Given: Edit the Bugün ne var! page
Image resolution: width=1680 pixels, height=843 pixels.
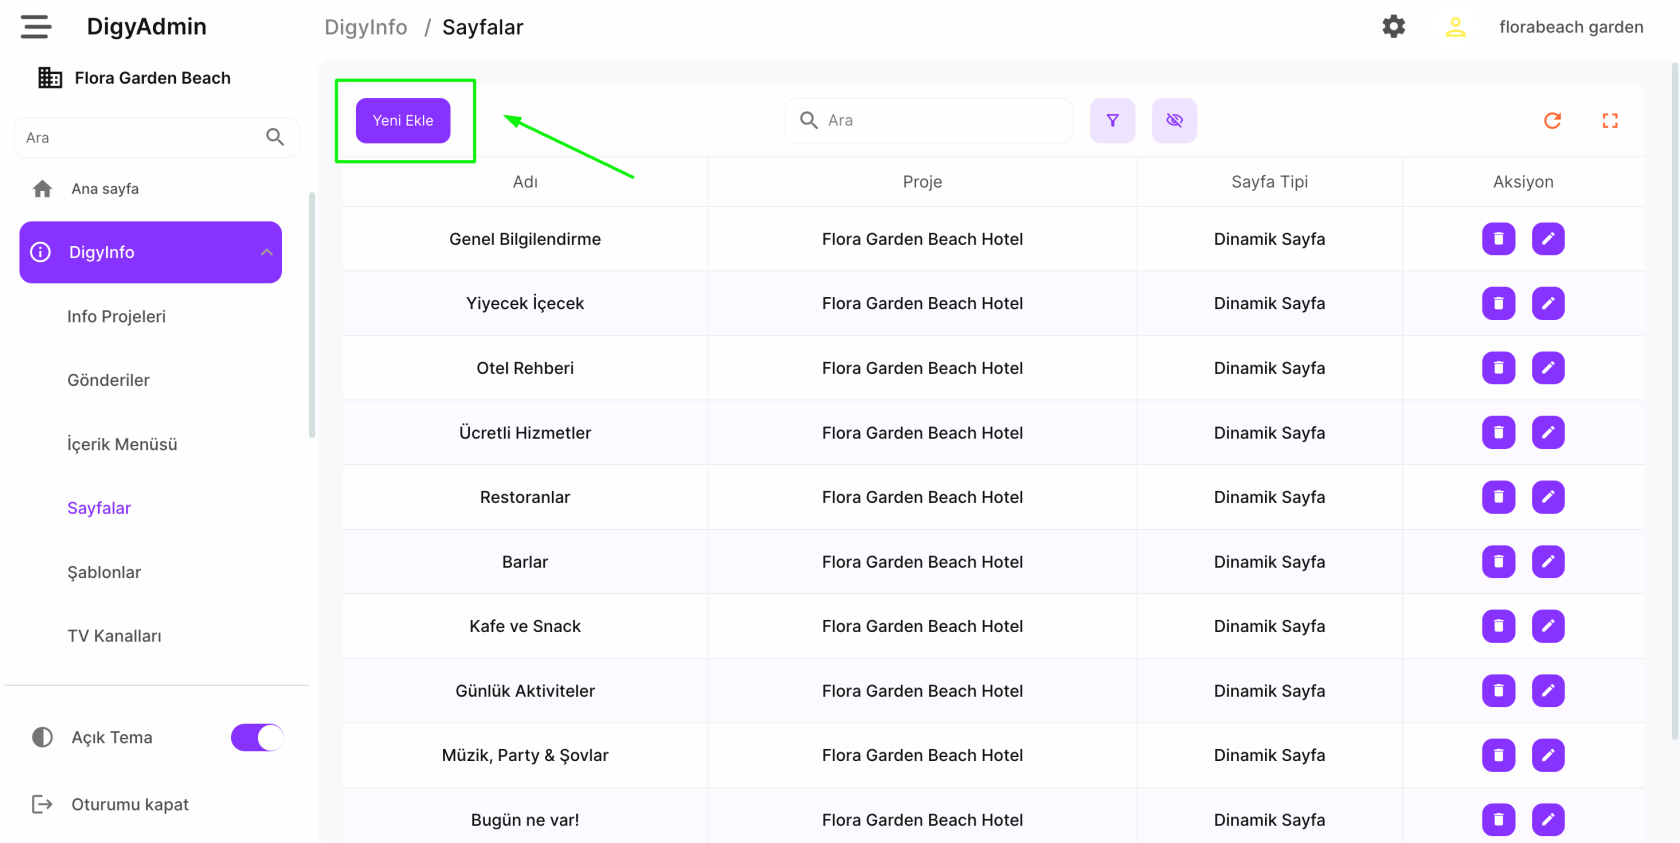Looking at the screenshot, I should click(1548, 820).
